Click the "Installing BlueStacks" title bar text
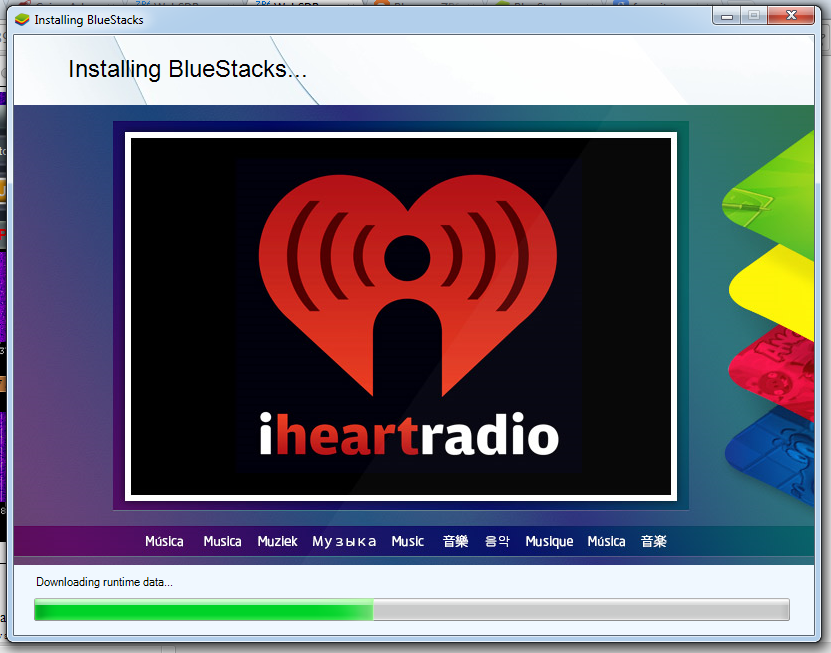Viewport: 831px width, 653px height. point(89,20)
